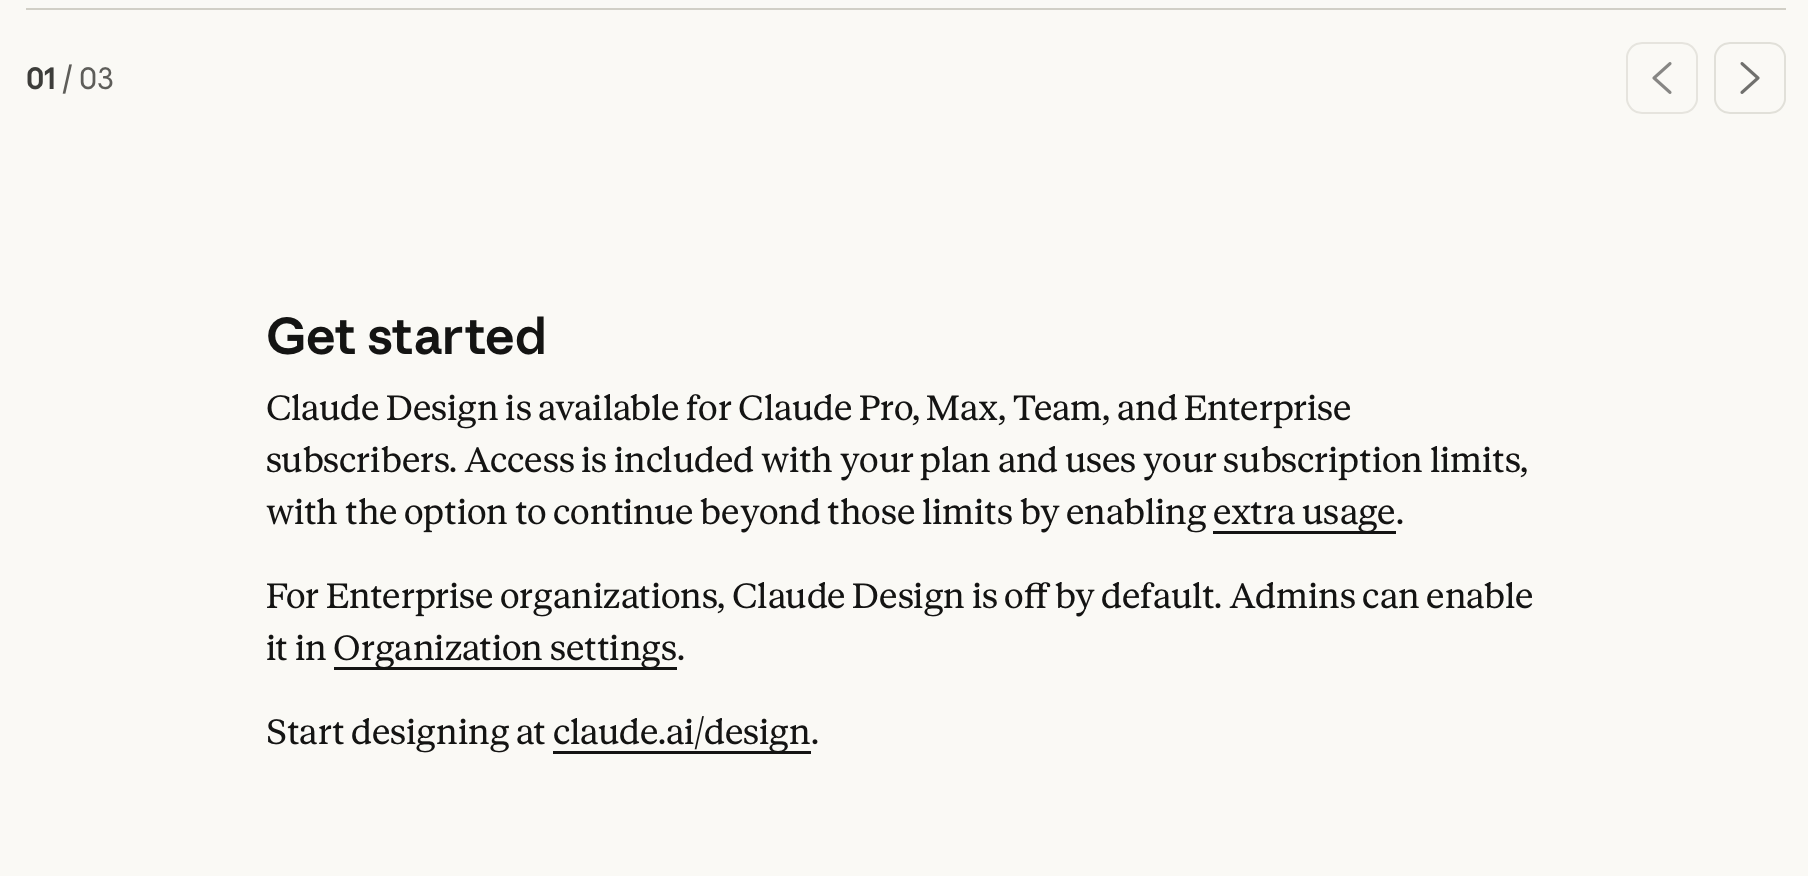This screenshot has height=876, width=1808.
Task: Open the extra usage link
Action: [x=1303, y=512]
